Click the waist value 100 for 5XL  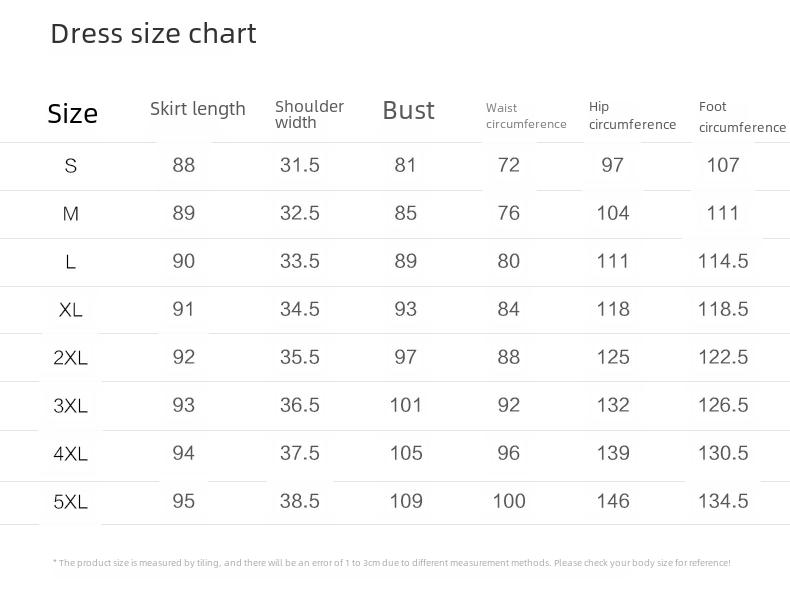(x=509, y=501)
